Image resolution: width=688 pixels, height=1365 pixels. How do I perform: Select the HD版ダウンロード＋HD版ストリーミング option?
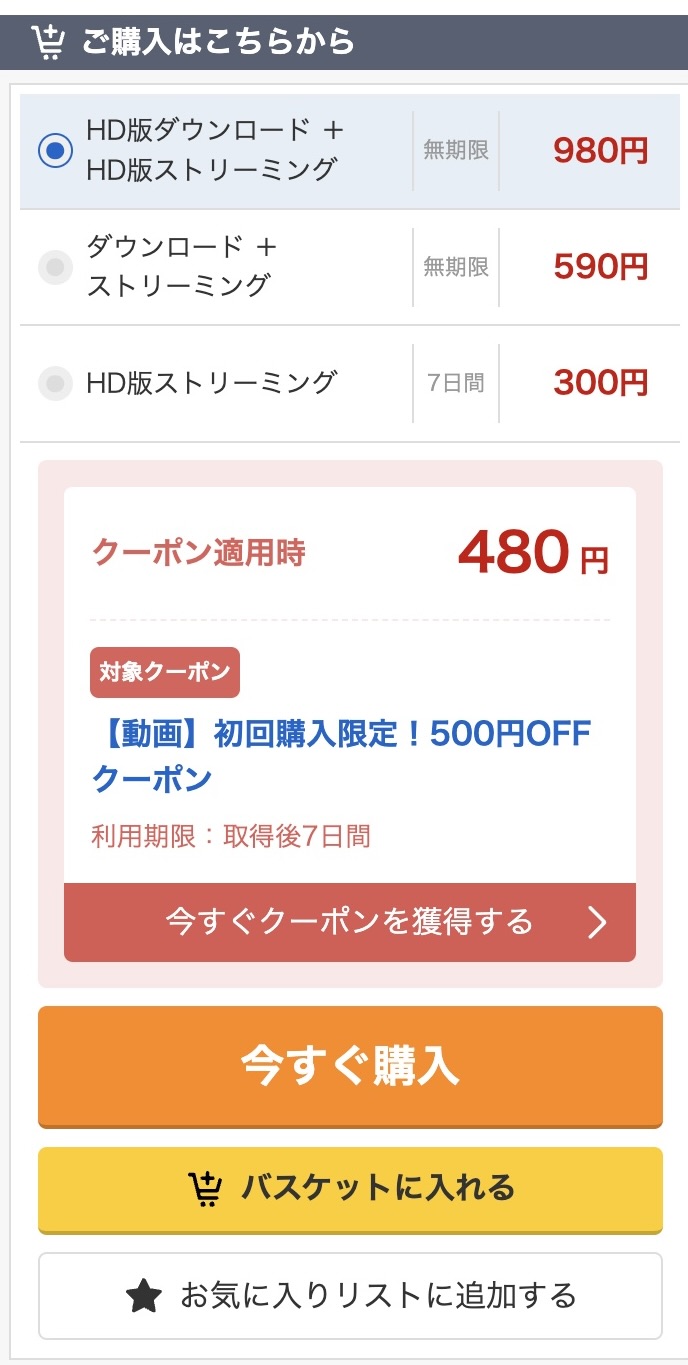55,150
